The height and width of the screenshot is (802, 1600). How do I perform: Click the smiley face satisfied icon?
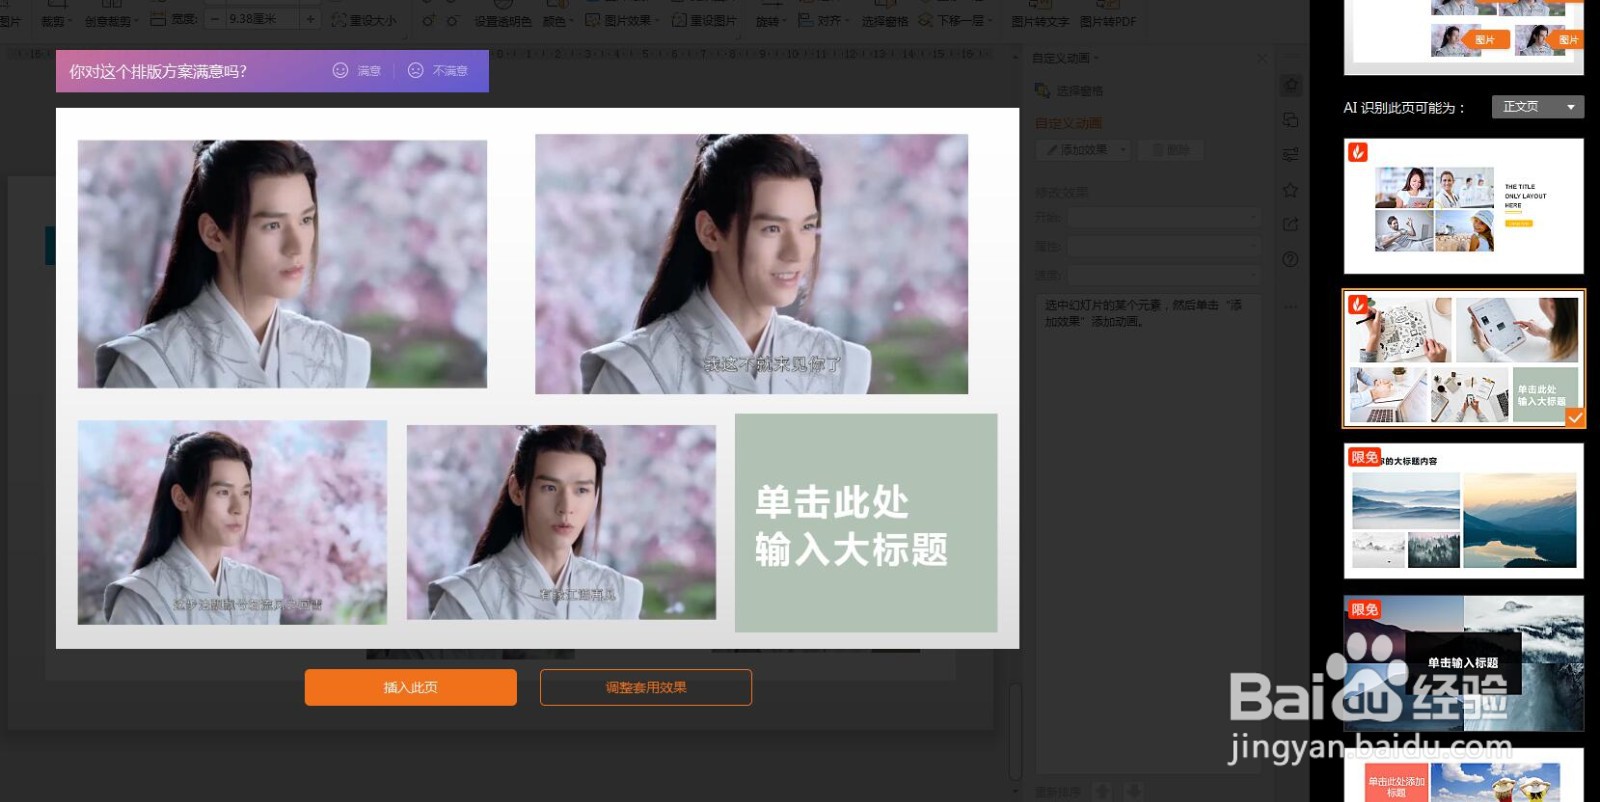[x=340, y=71]
